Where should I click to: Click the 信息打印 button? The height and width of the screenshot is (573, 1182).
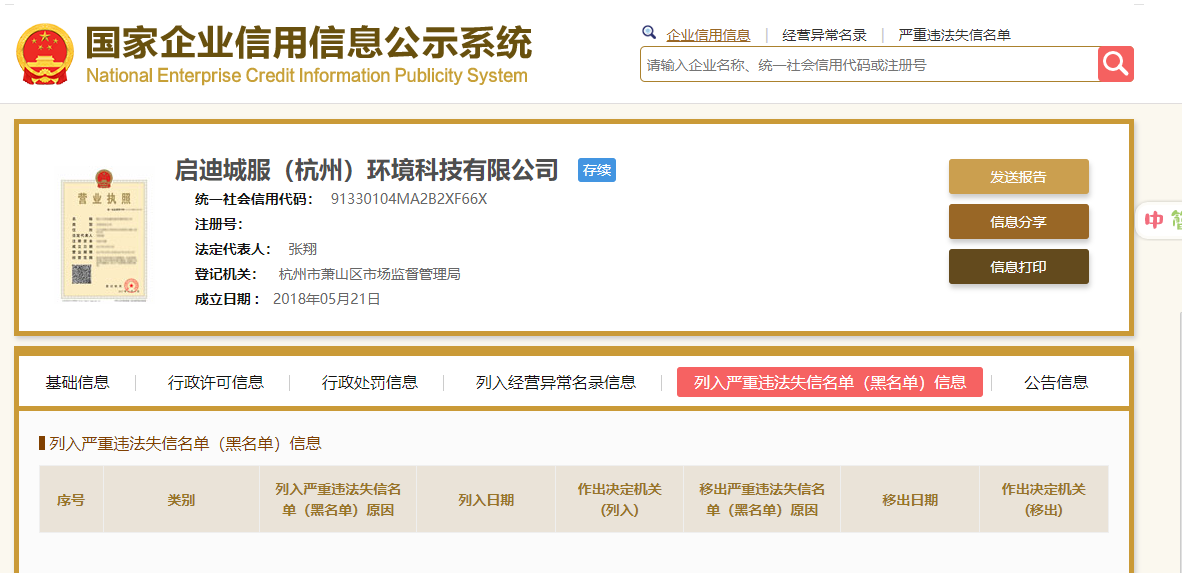(x=1018, y=267)
